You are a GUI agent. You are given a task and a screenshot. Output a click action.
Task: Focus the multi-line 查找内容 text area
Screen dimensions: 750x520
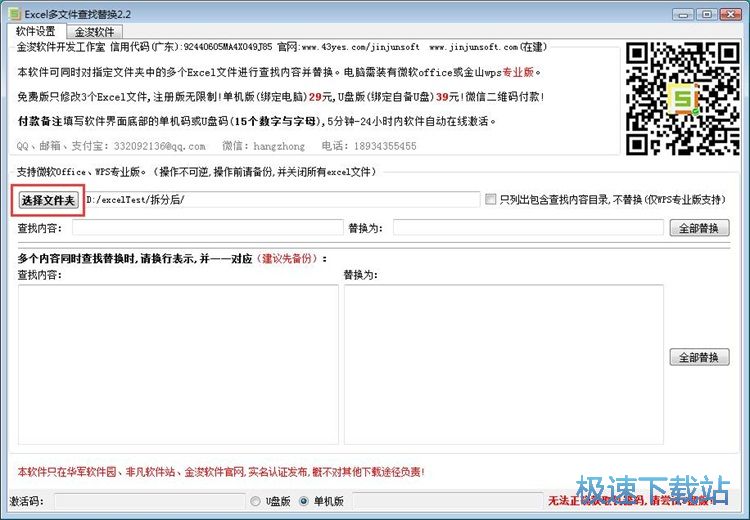178,364
